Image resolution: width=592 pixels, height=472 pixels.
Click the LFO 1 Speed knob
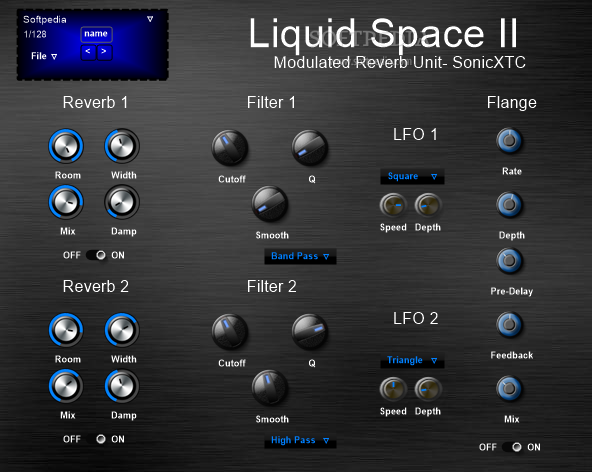point(393,205)
